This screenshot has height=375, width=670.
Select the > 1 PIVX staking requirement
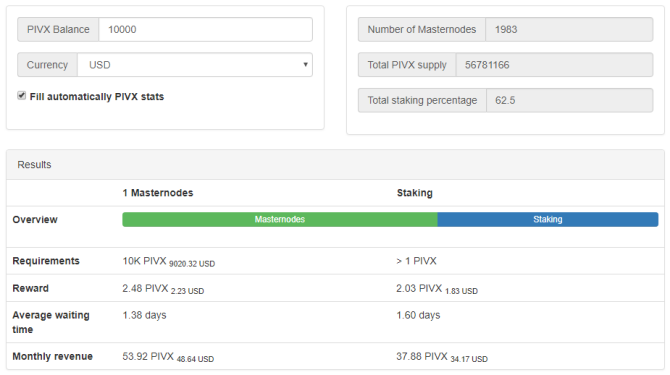click(416, 261)
